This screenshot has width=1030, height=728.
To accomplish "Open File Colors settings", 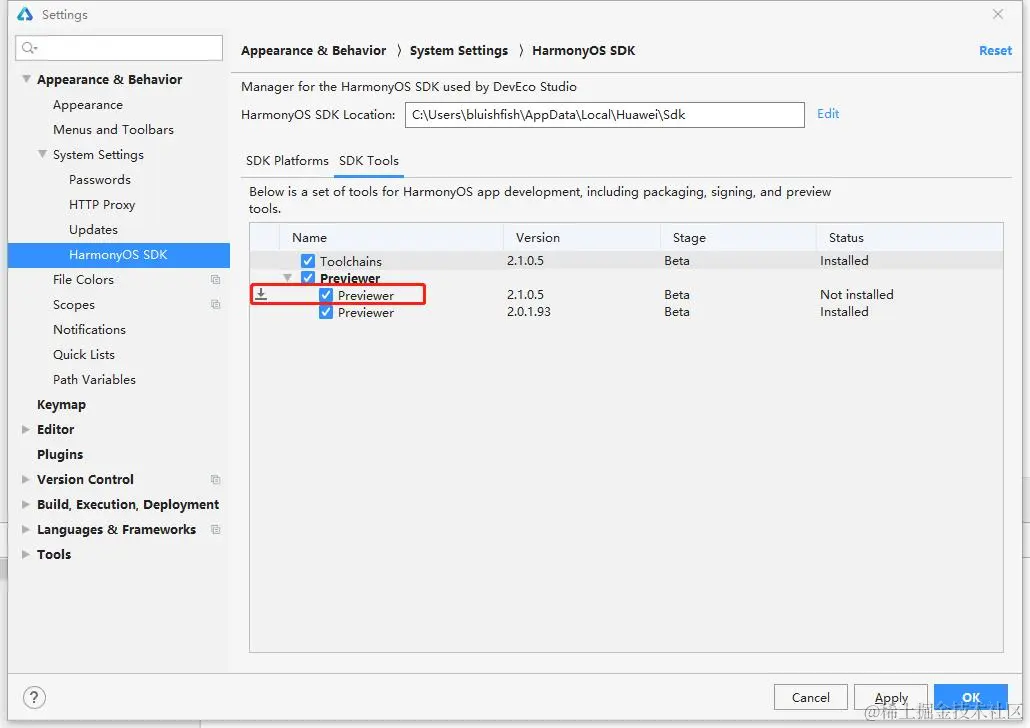I will tap(83, 279).
